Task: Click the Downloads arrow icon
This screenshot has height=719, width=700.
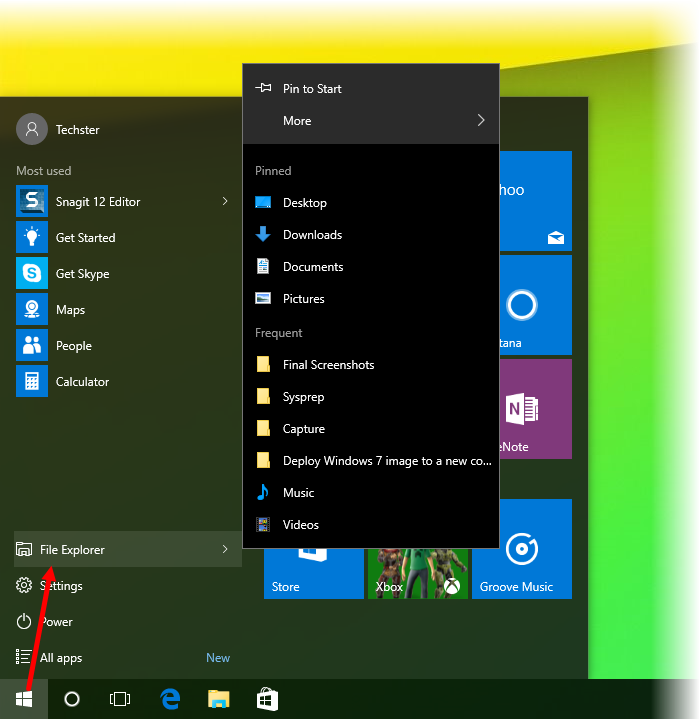Action: tap(263, 234)
